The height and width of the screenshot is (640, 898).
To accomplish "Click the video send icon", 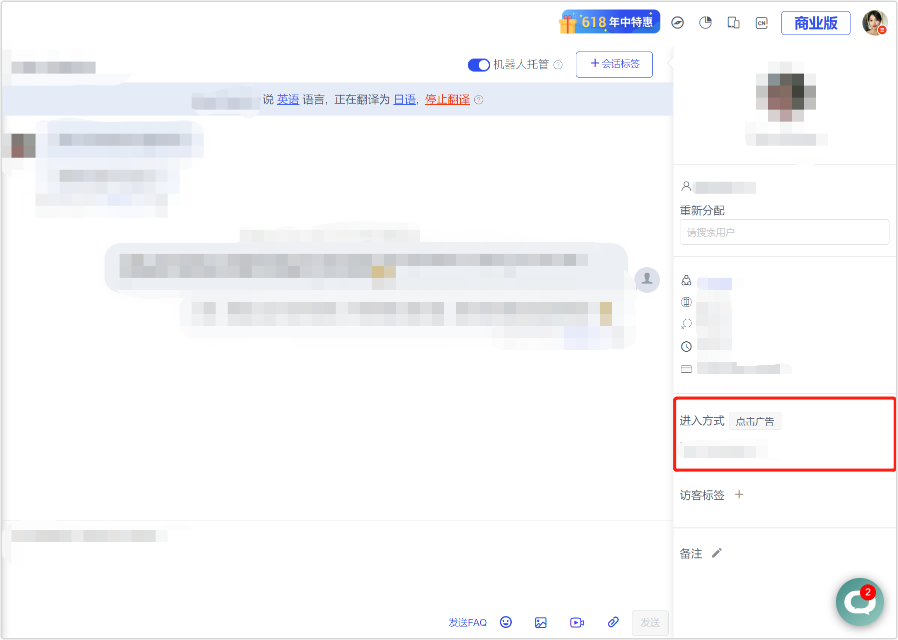I will pyautogui.click(x=577, y=622).
